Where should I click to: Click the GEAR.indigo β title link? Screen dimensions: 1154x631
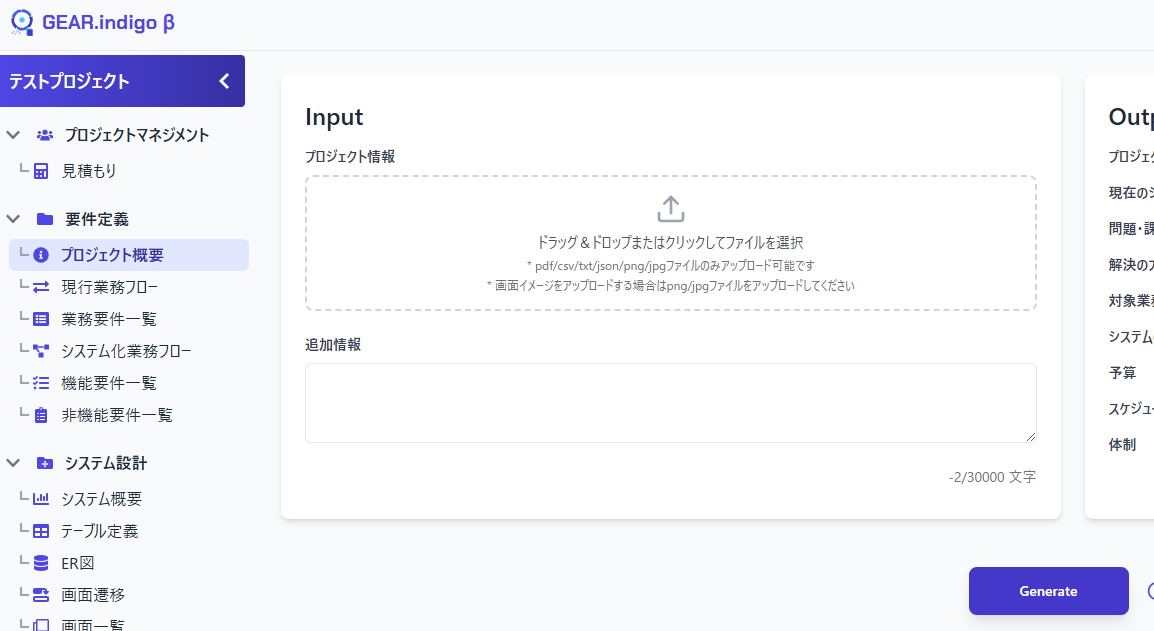coord(108,23)
